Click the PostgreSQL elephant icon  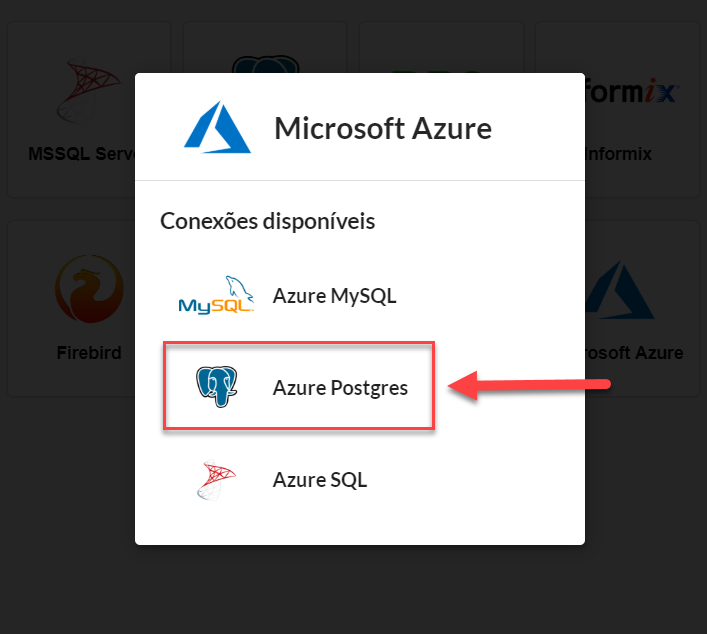(216, 386)
